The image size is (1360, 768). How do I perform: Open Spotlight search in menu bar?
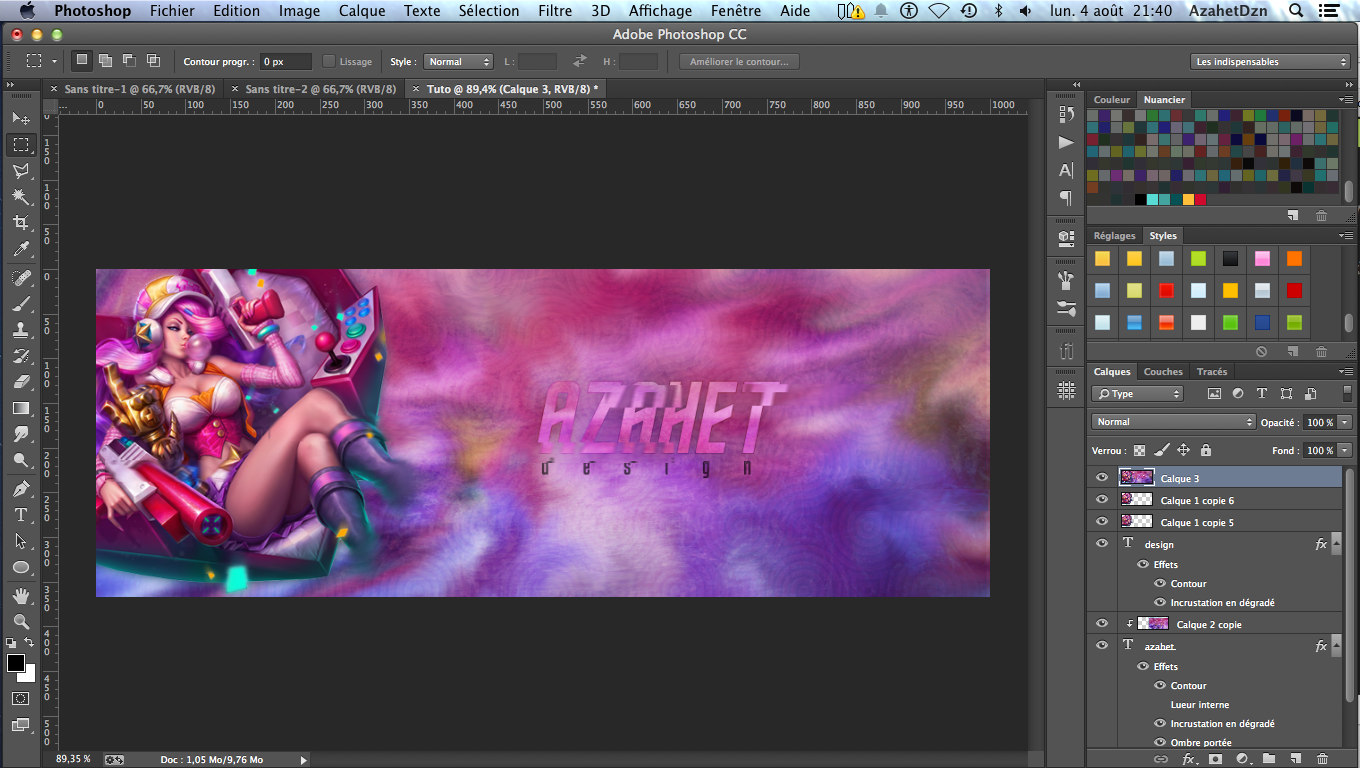click(1296, 11)
